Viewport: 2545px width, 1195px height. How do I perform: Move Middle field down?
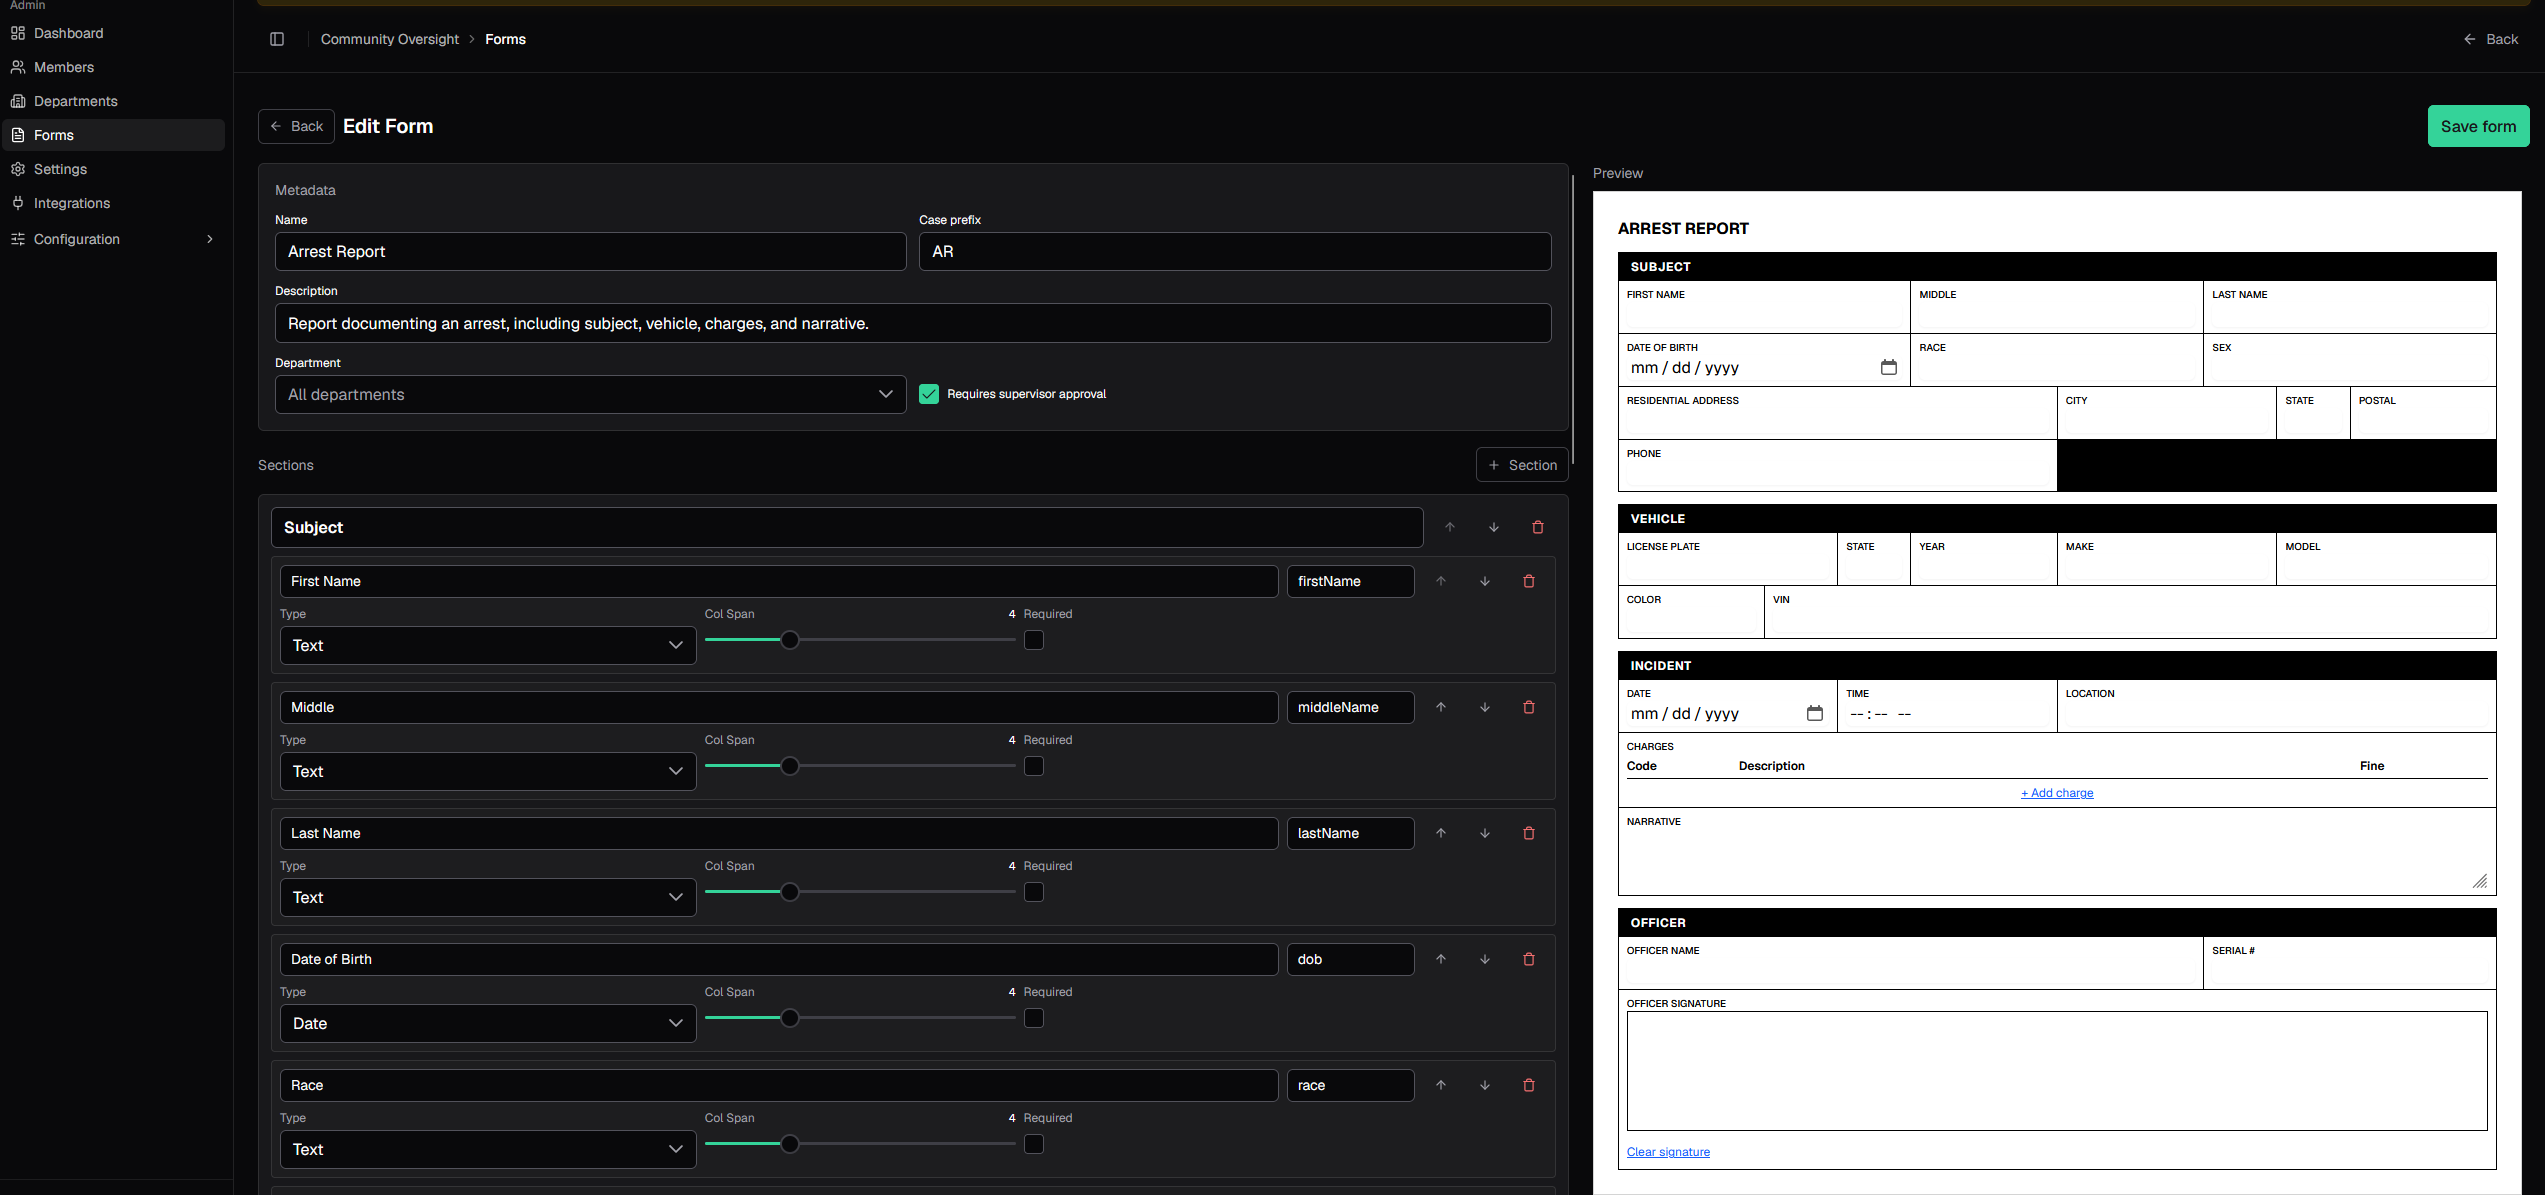coord(1485,707)
